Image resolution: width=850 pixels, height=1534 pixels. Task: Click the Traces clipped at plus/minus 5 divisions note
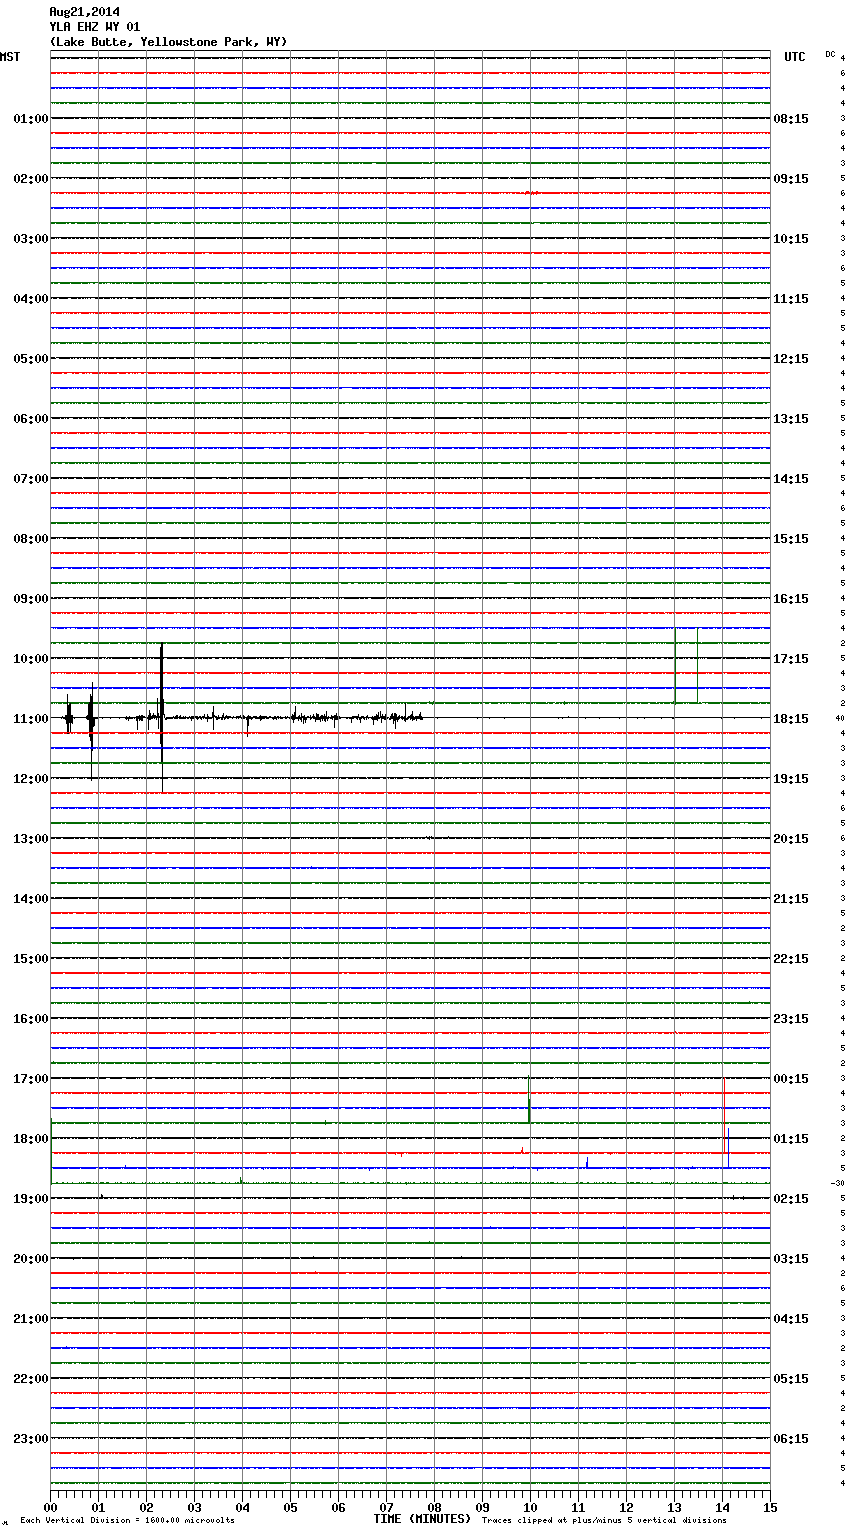point(604,1520)
